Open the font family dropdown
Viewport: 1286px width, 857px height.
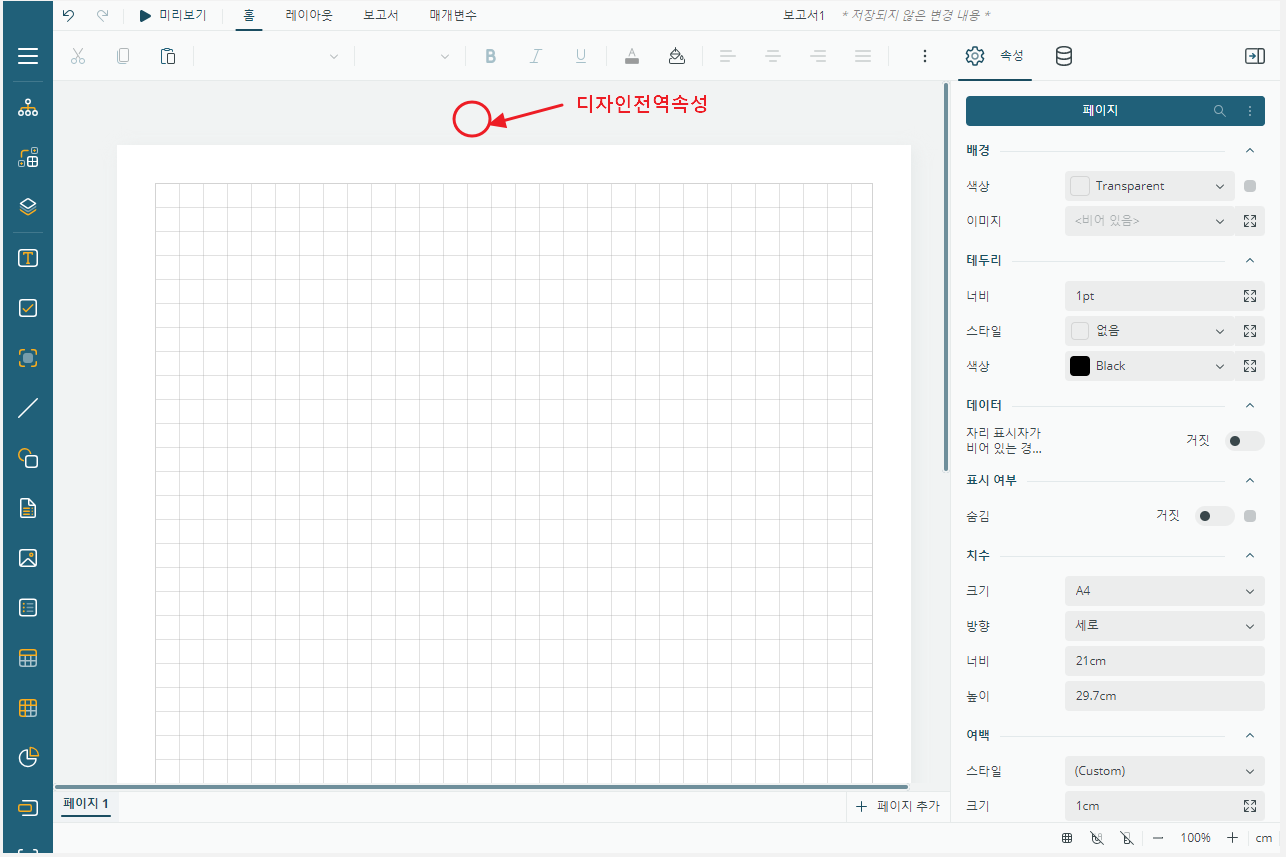coord(272,56)
